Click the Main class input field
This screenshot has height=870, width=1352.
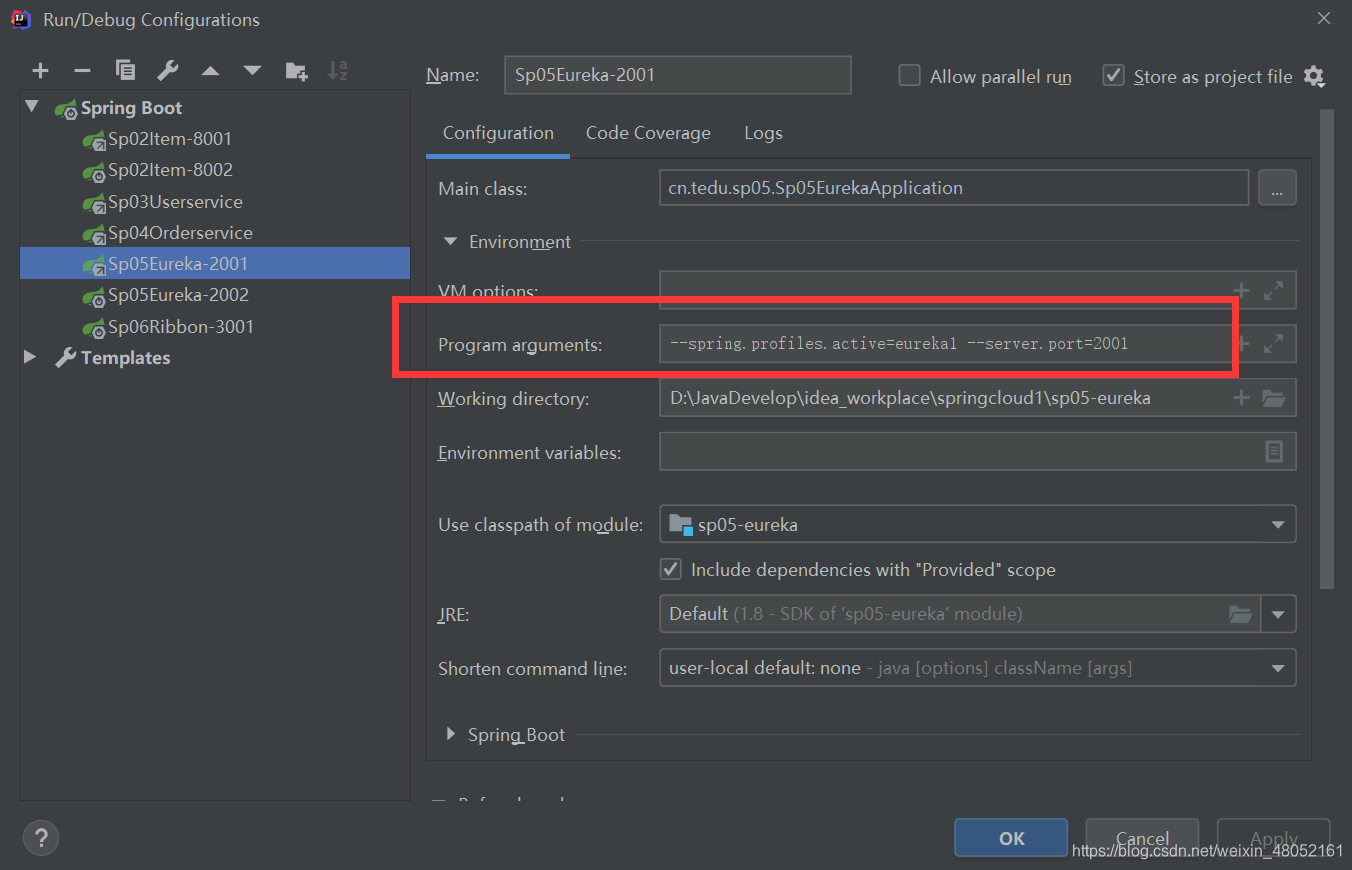pos(954,188)
